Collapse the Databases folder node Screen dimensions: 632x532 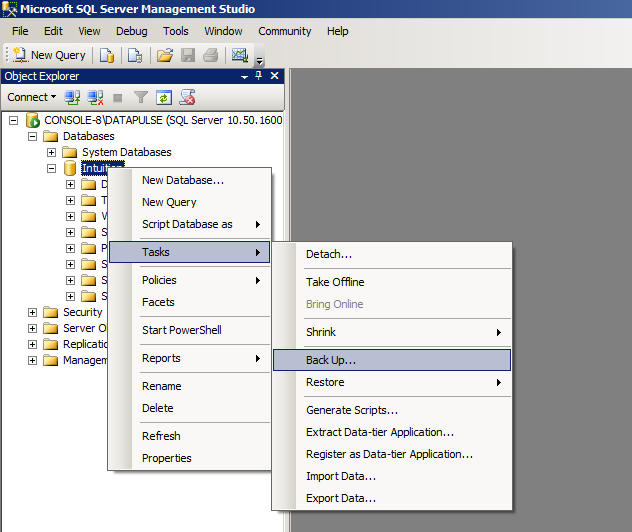pyautogui.click(x=32, y=136)
